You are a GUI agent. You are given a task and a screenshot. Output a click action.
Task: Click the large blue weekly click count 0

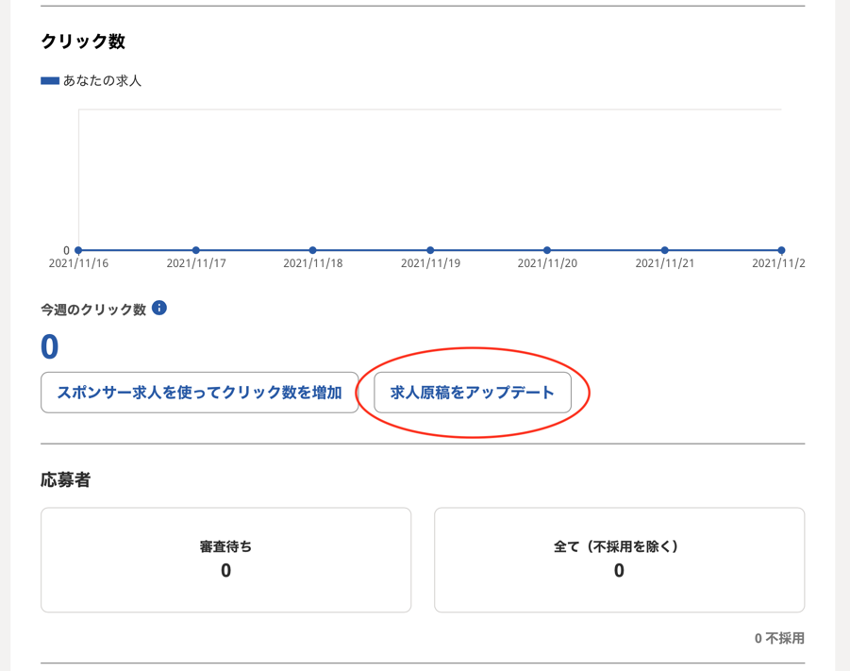(49, 347)
